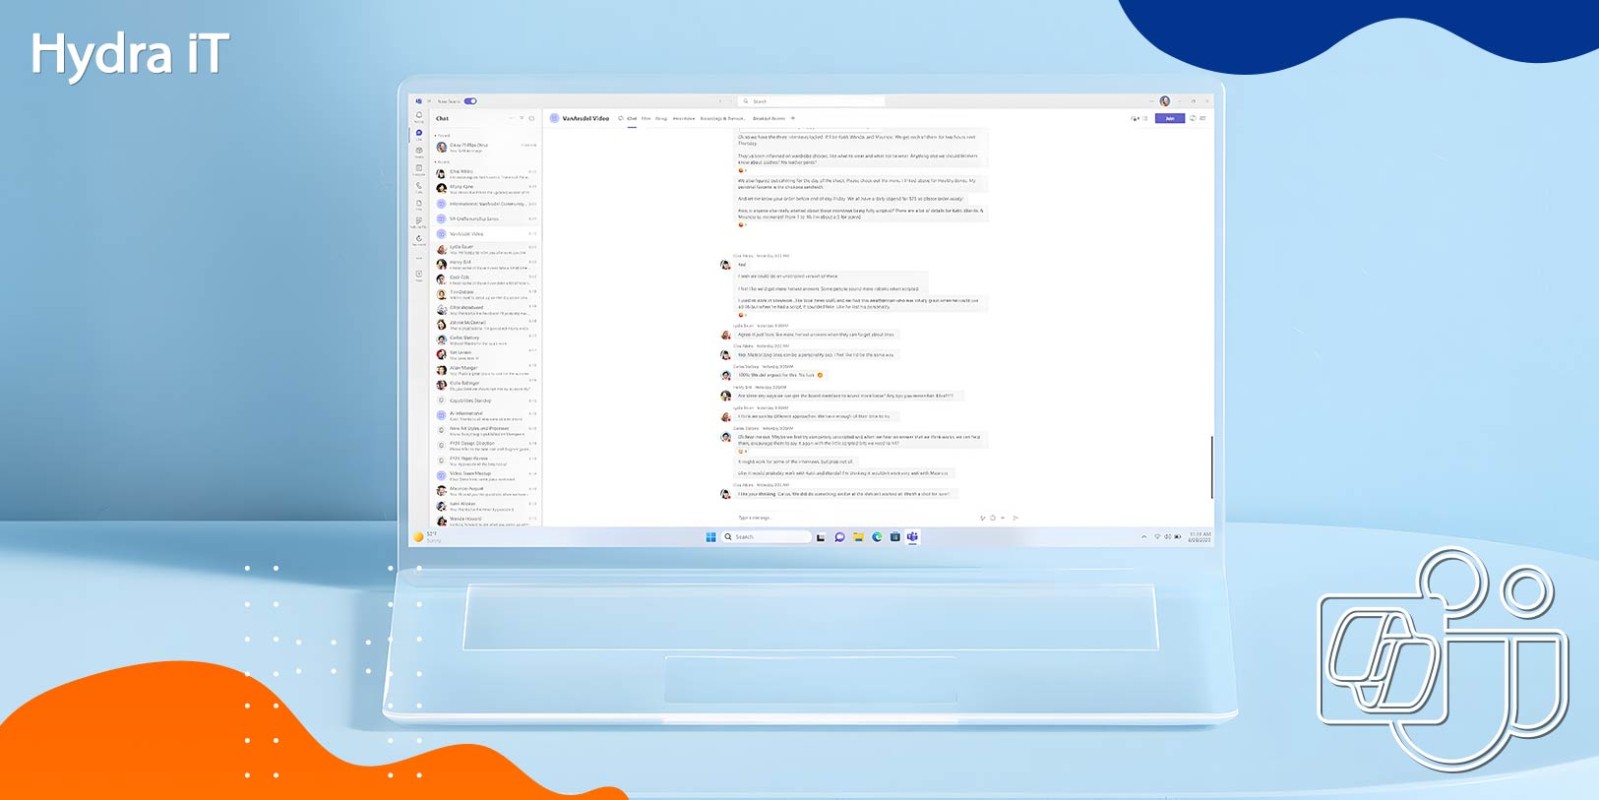Open the chat list filter icon
This screenshot has width=1599, height=800.
521,118
